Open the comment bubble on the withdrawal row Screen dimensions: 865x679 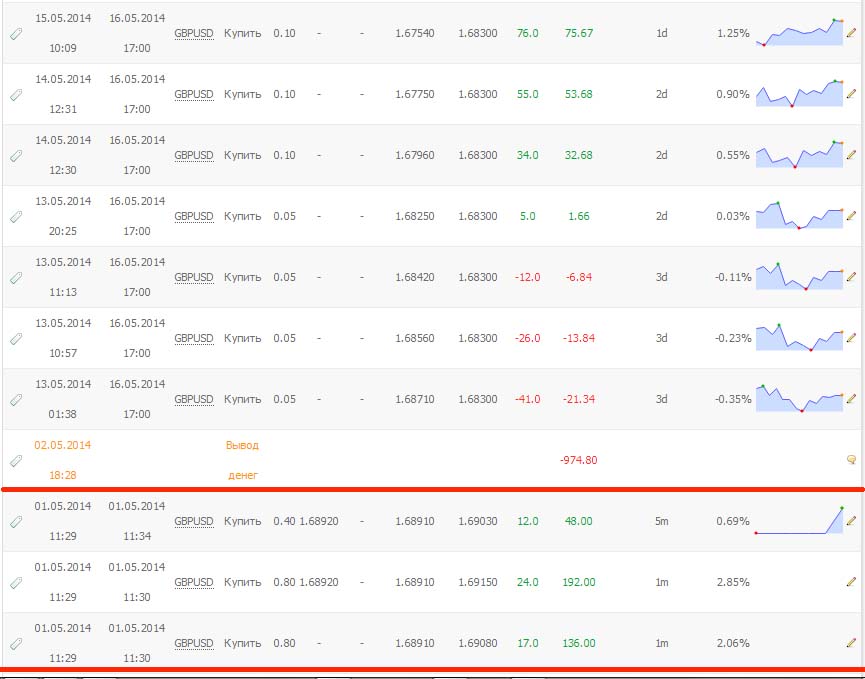pos(851,461)
